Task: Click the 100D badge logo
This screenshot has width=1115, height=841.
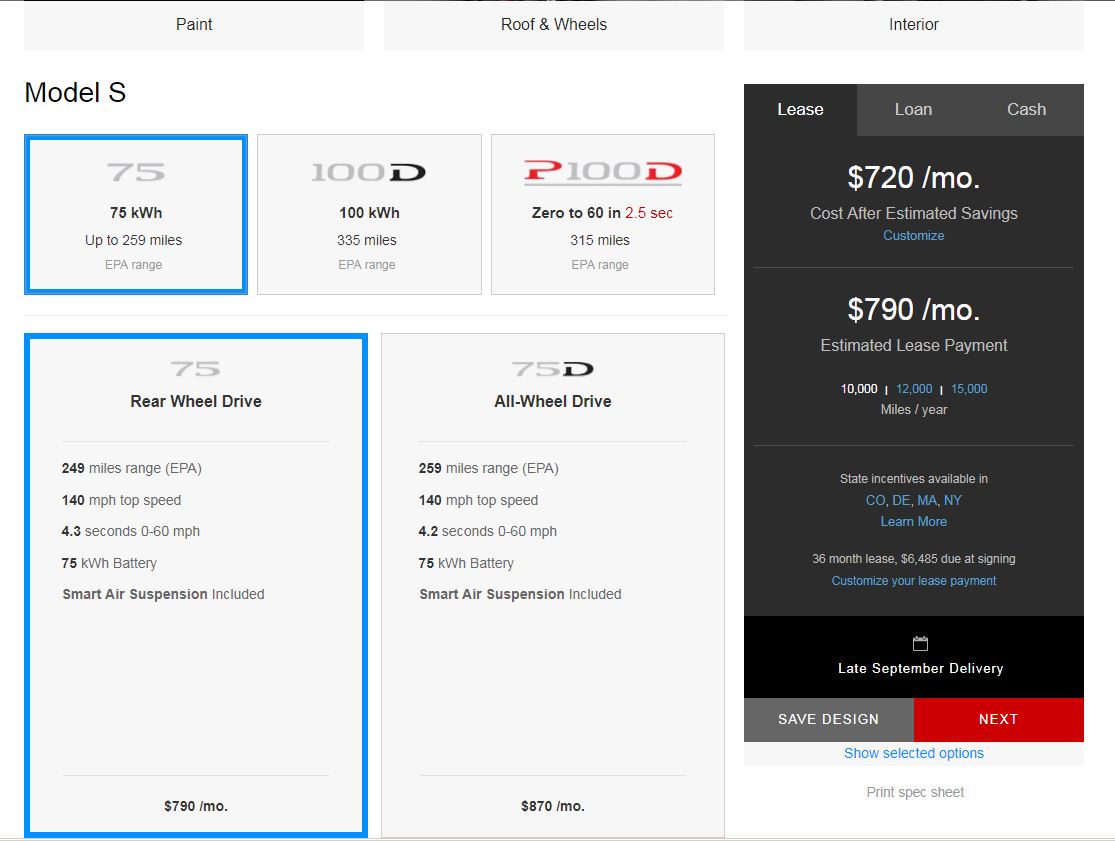Action: tap(368, 173)
